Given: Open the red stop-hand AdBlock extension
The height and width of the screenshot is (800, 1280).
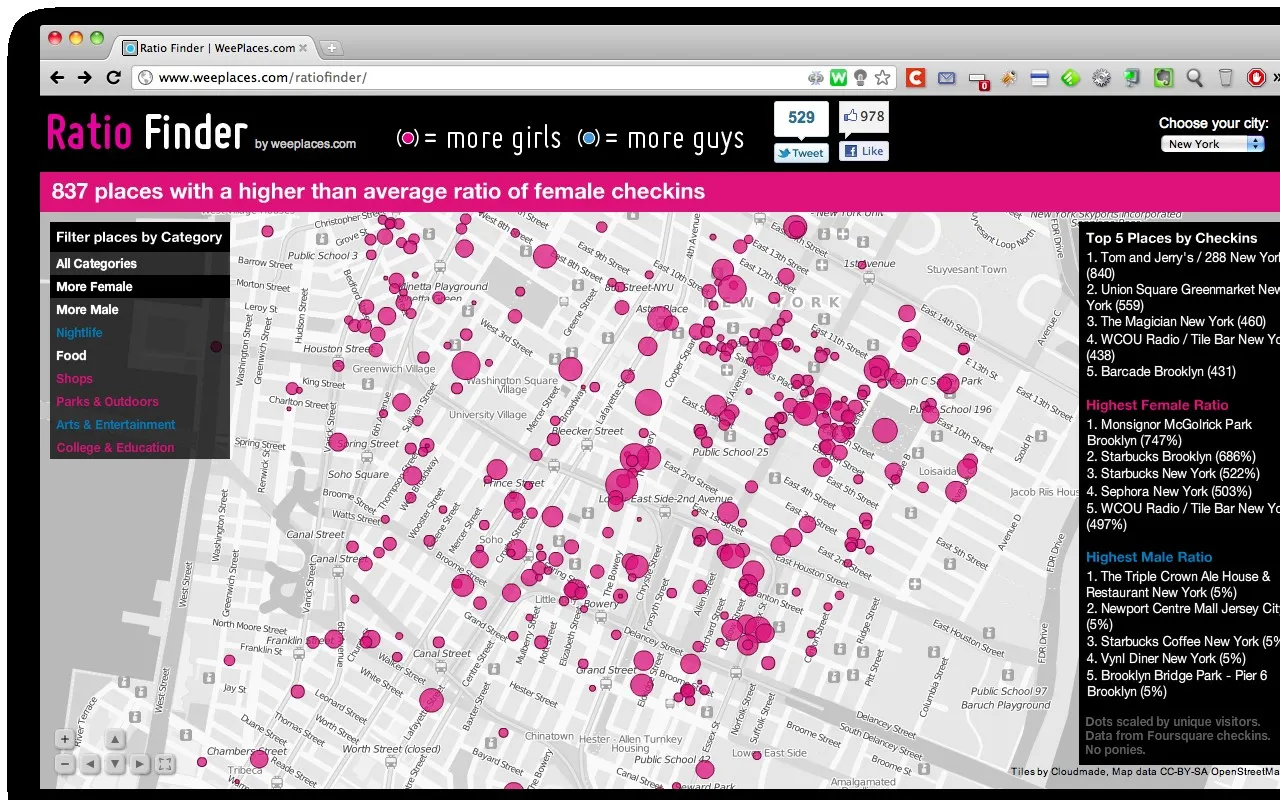Looking at the screenshot, I should [1256, 77].
